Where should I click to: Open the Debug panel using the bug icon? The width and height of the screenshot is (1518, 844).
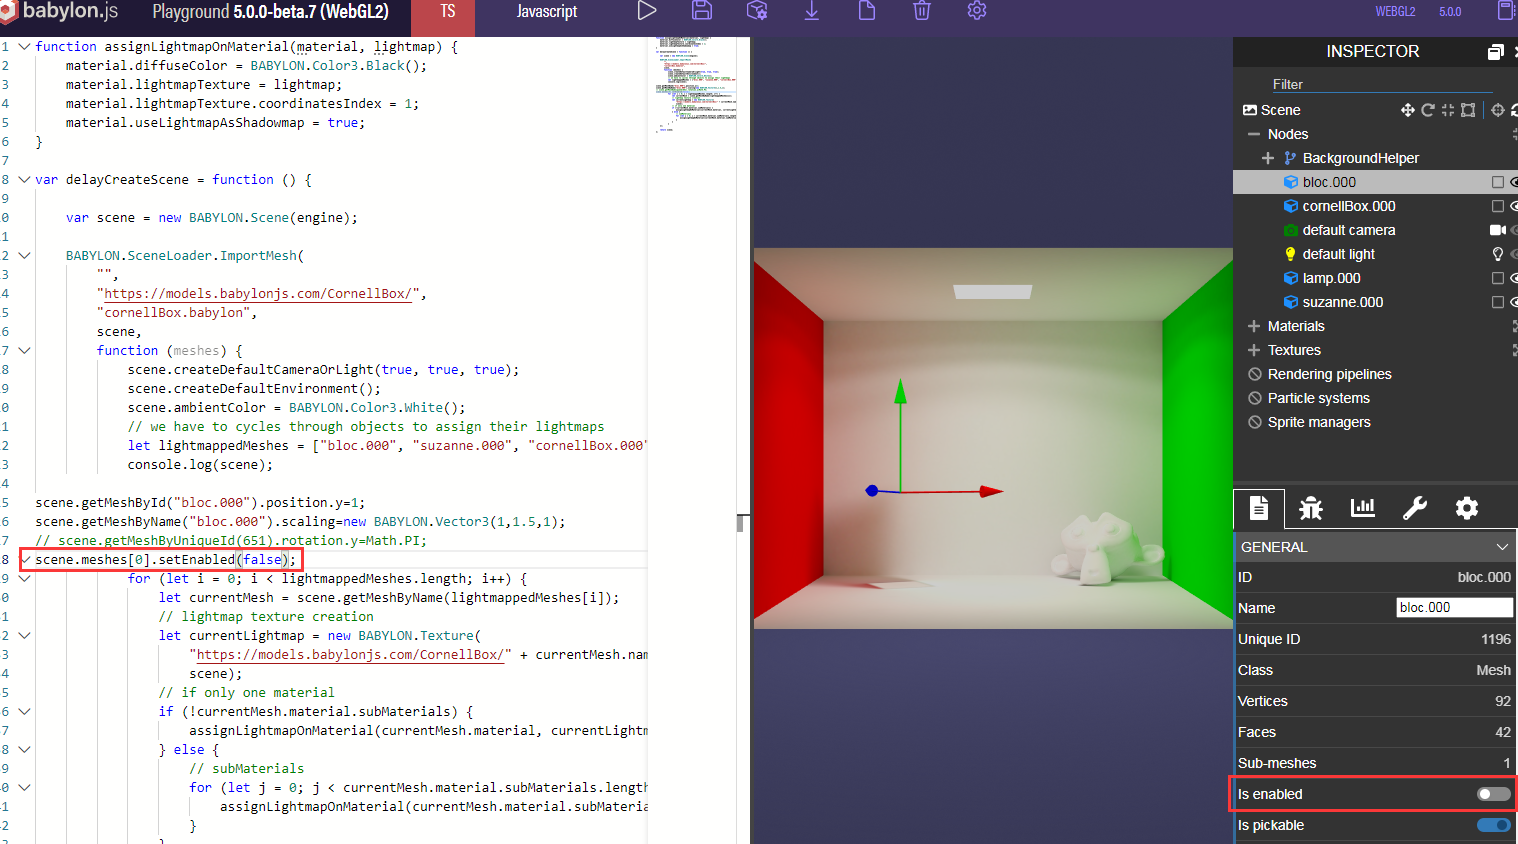[x=1310, y=508]
